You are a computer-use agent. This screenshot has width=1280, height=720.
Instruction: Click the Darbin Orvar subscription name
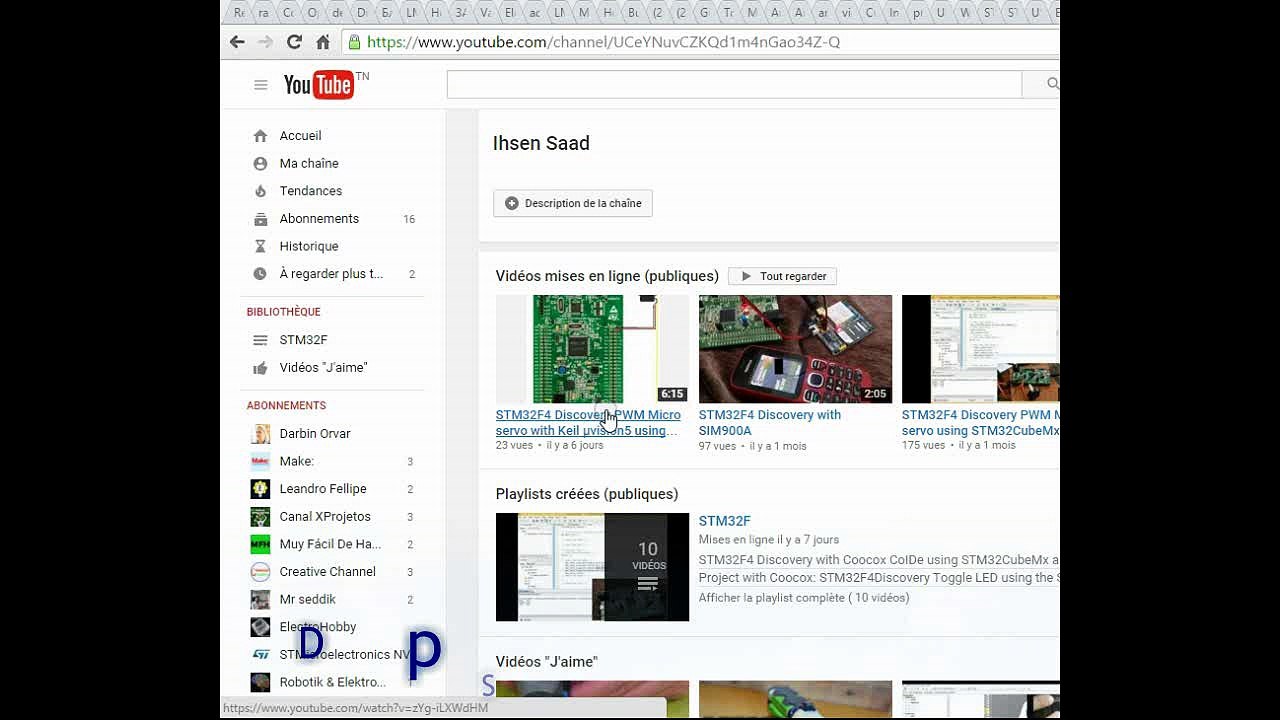pyautogui.click(x=315, y=434)
